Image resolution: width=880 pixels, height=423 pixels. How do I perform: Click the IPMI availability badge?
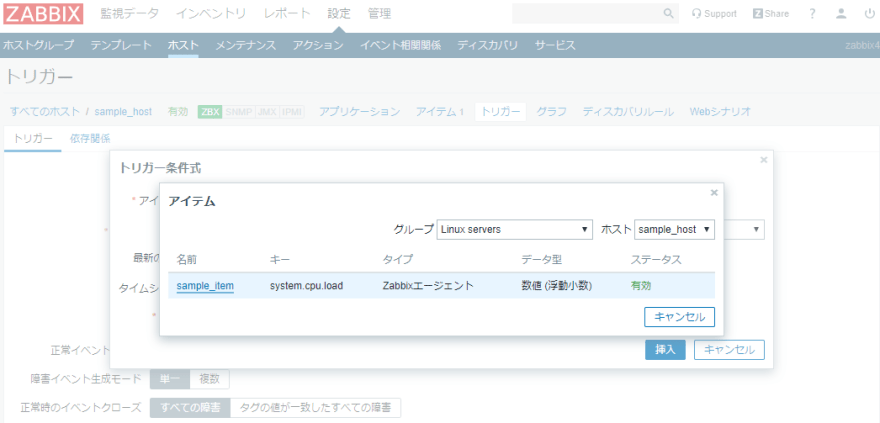[x=292, y=112]
